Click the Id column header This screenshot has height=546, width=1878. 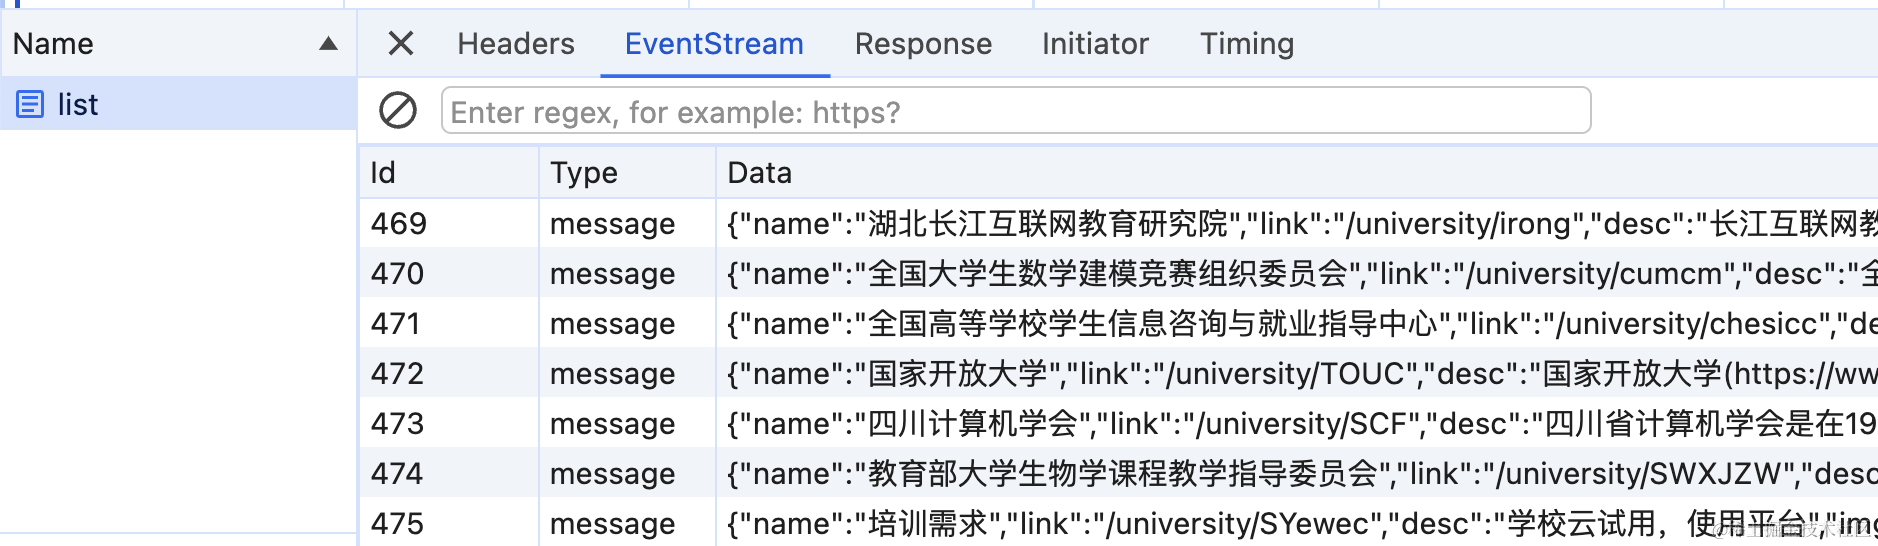383,173
